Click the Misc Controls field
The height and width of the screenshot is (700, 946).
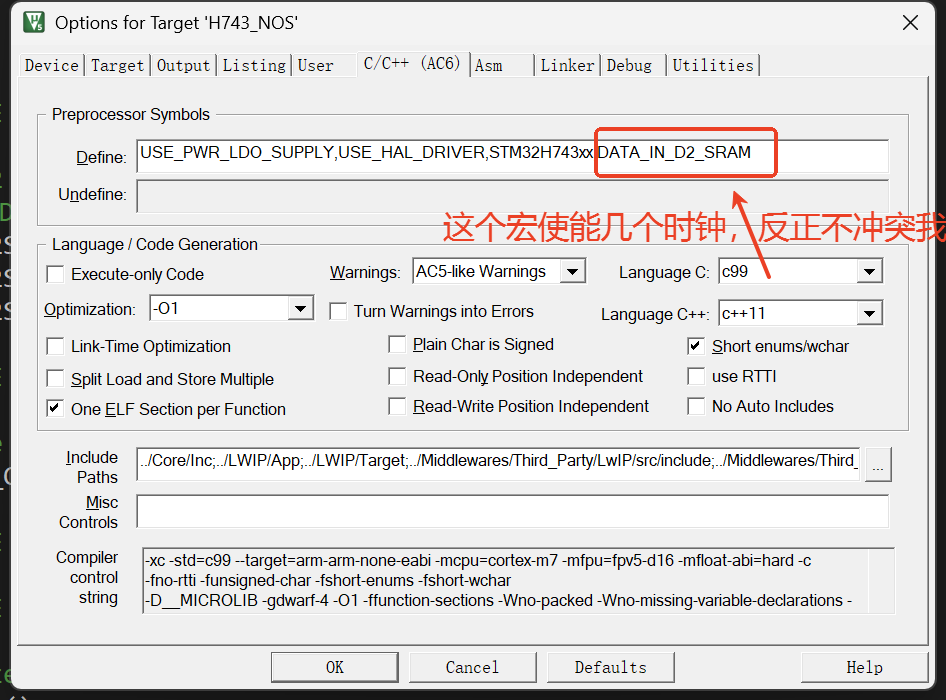(512, 511)
